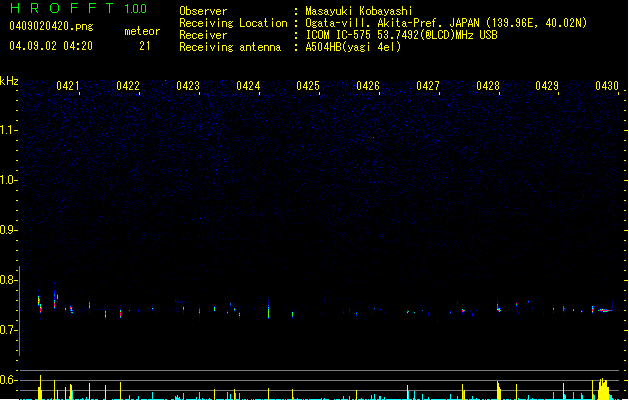Click the date stamp 04.09.02 04:20
629x400 pixels.
click(51, 46)
